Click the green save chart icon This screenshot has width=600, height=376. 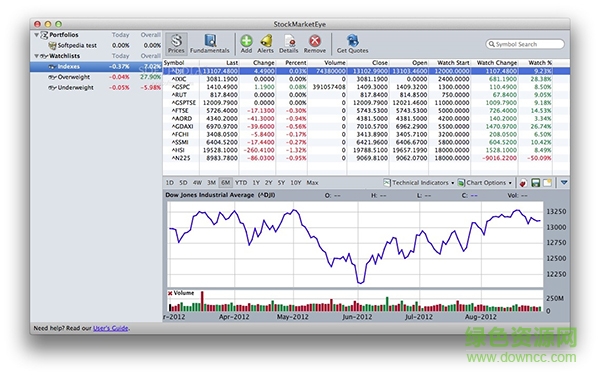(535, 183)
